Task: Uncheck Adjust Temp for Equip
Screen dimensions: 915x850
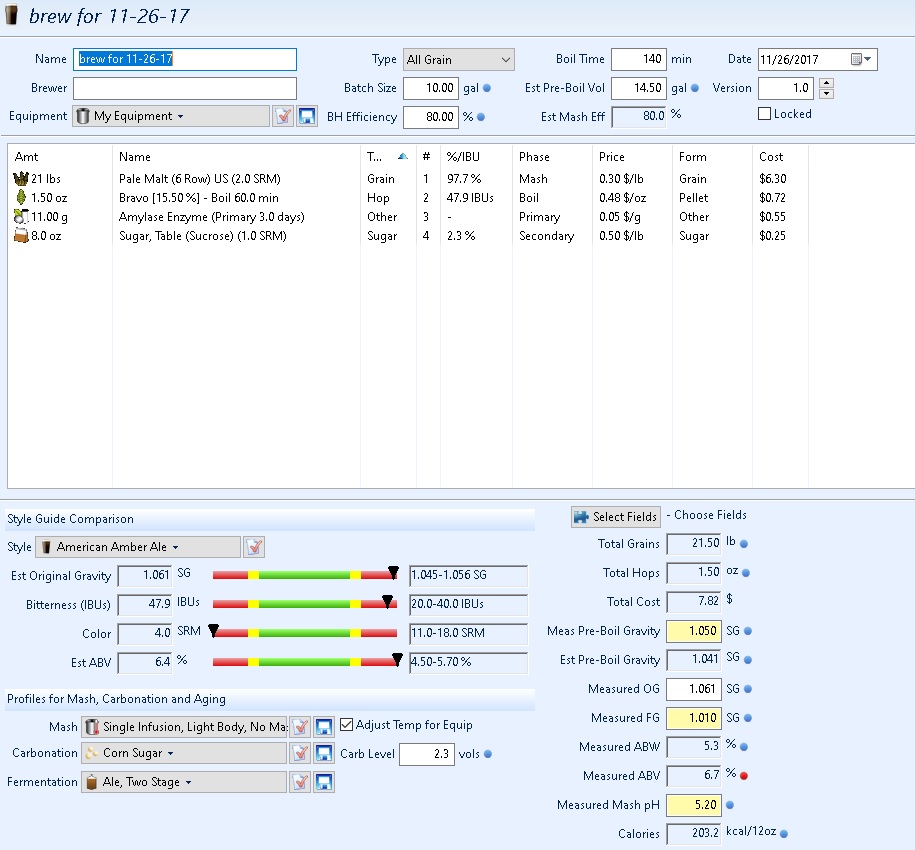Action: tap(346, 725)
